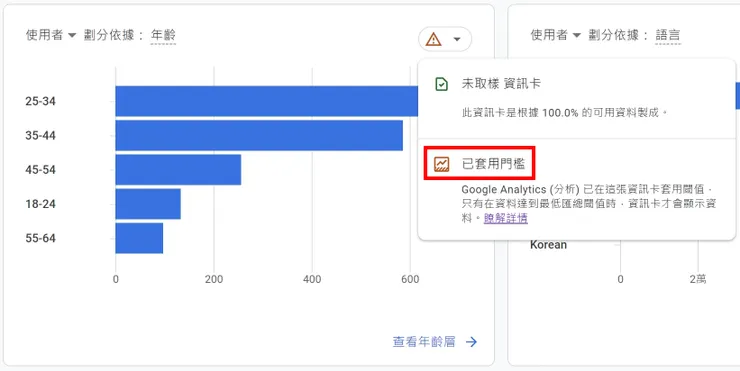This screenshot has width=740, height=371.
Task: Click the arrow icon next to 查看年齡層
Action: pos(471,342)
